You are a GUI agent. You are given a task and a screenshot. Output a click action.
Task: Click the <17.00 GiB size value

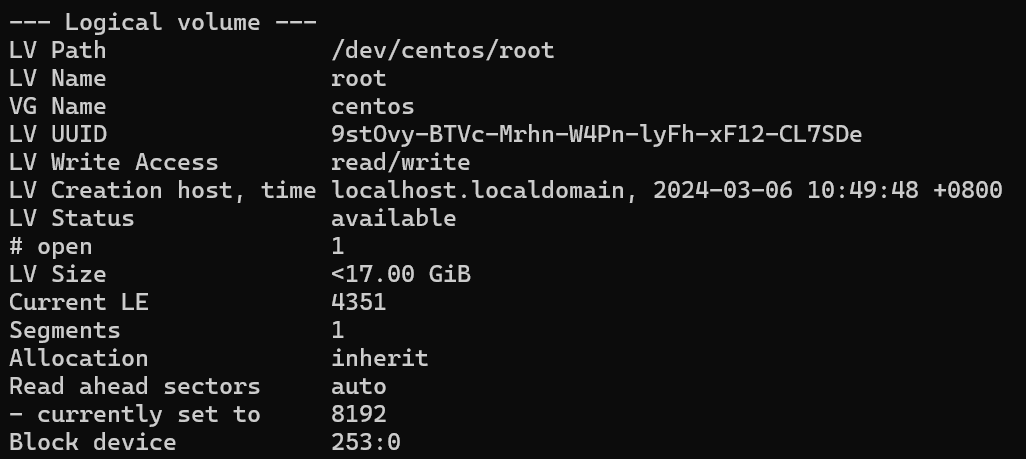400,274
